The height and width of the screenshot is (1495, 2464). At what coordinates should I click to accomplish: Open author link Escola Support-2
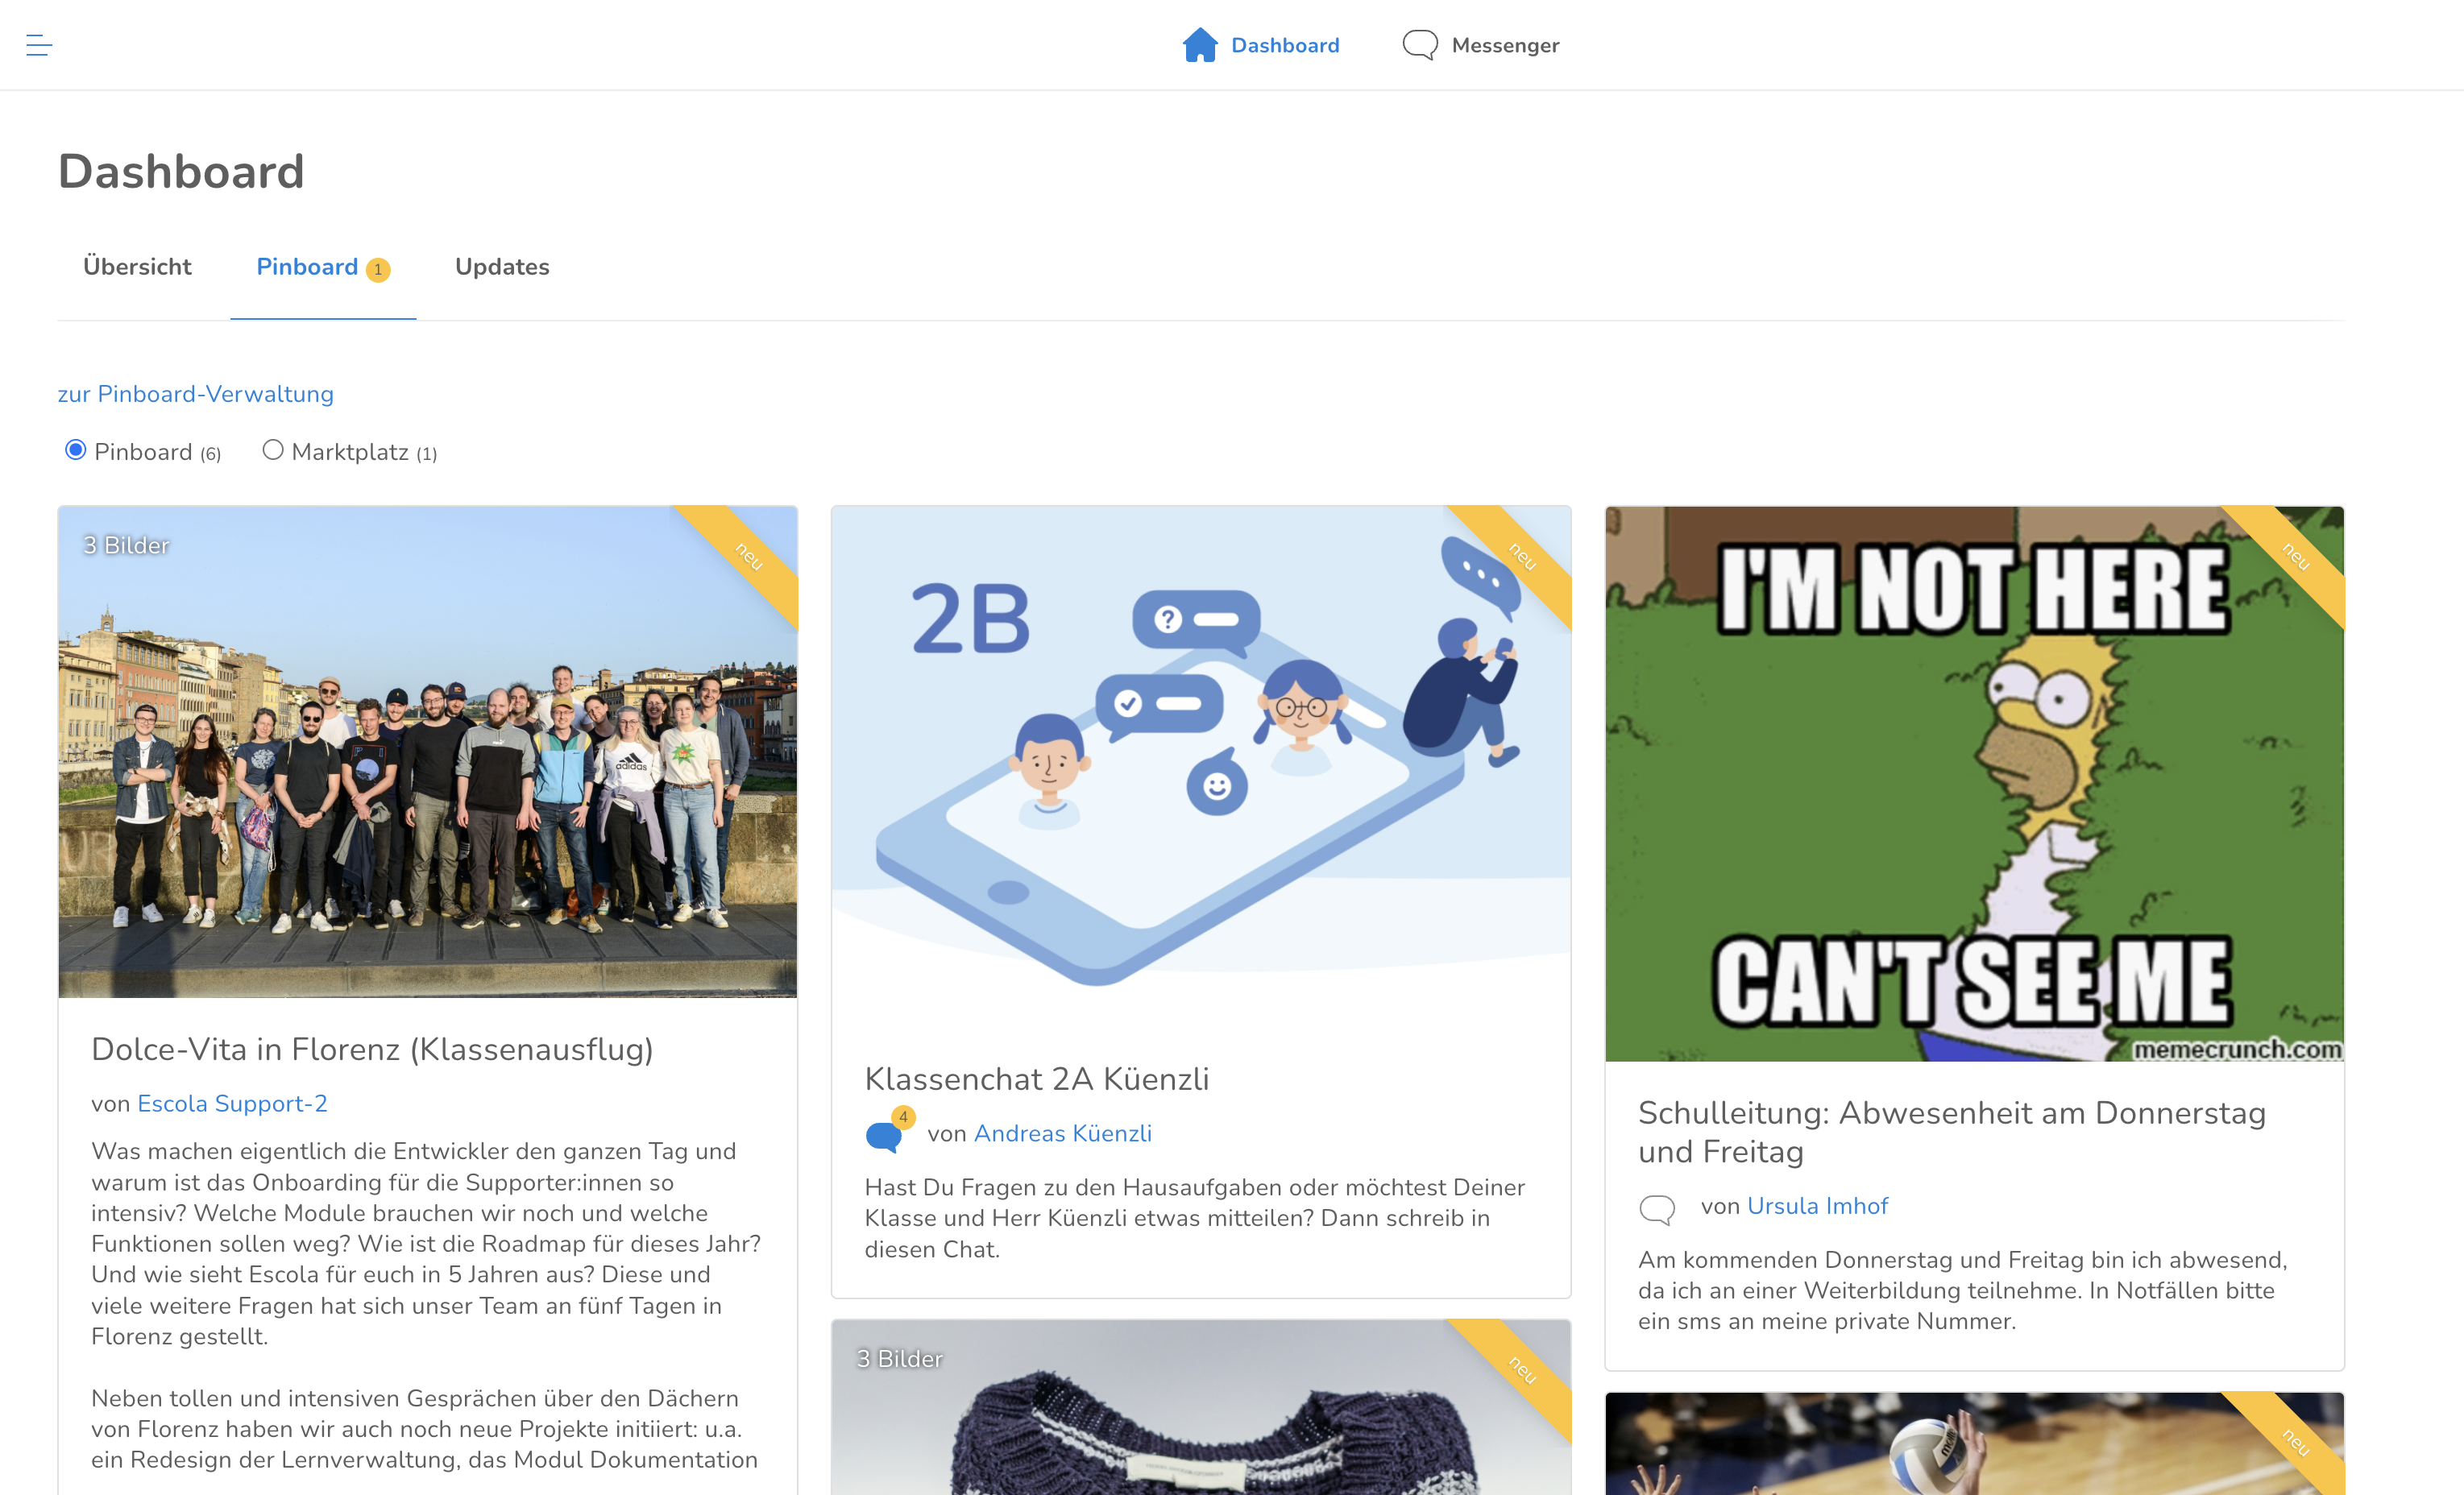click(x=232, y=1103)
